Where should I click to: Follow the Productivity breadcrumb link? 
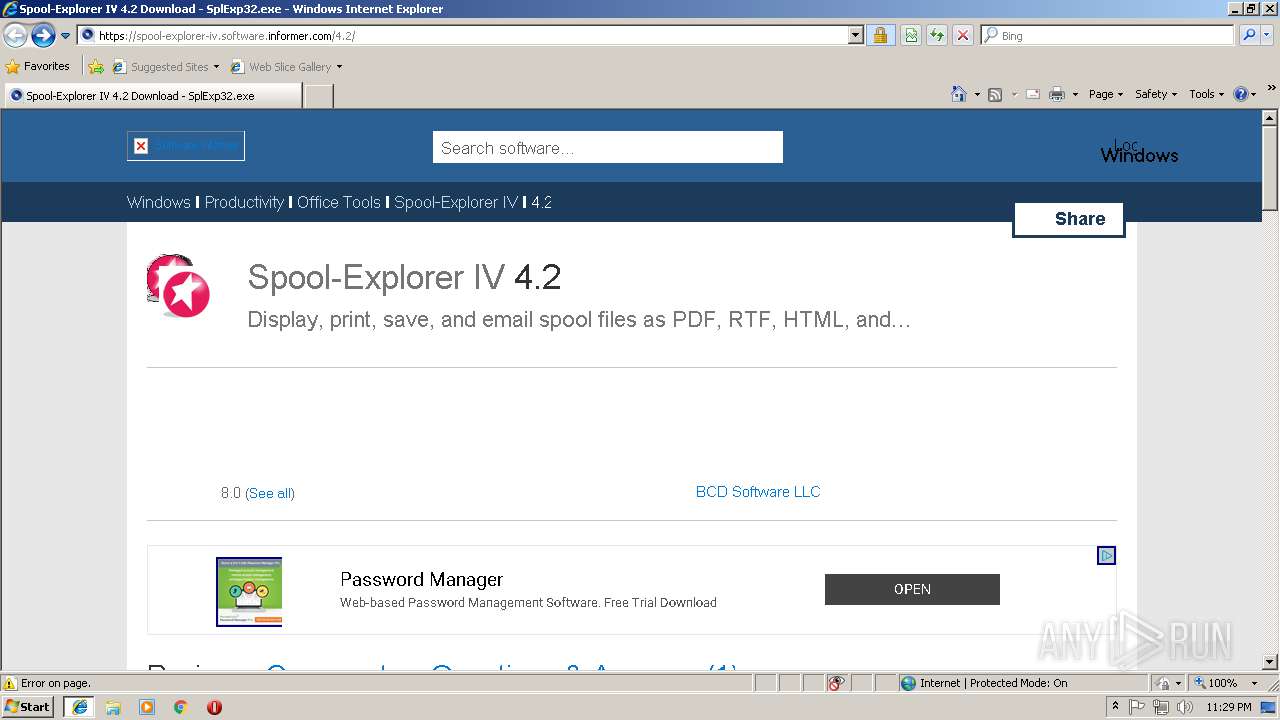tap(244, 202)
